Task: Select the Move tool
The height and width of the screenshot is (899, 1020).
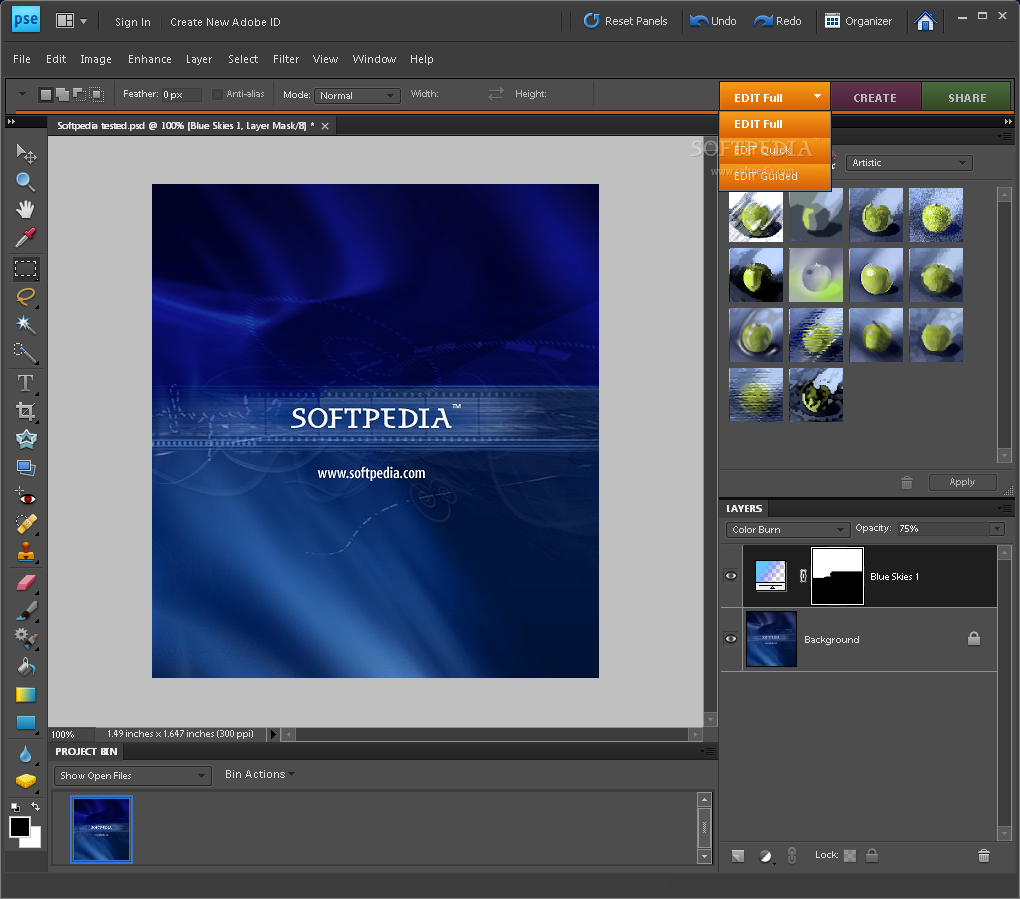Action: (25, 154)
